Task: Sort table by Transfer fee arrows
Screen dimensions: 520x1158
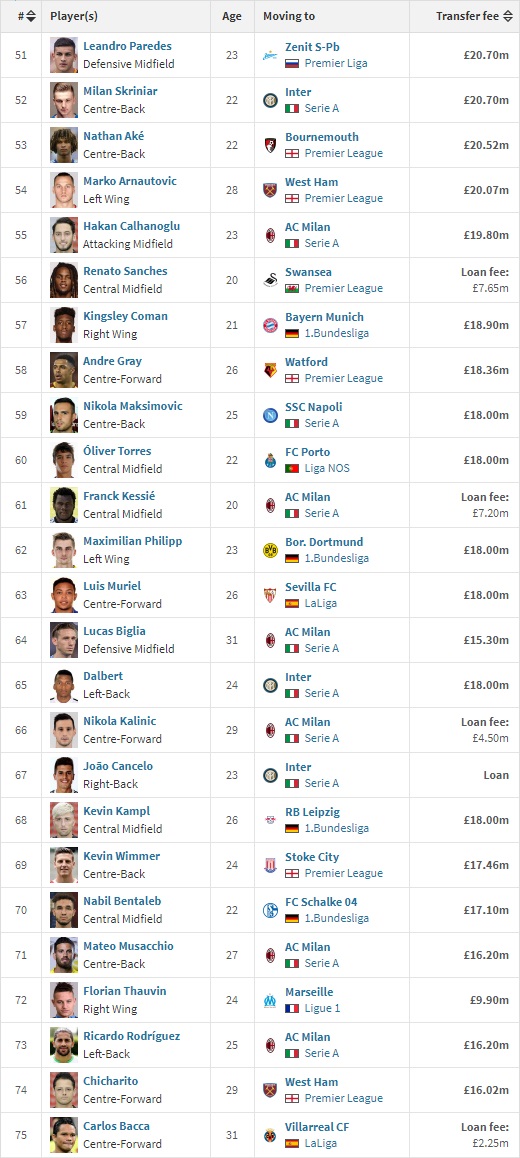Action: [x=507, y=16]
